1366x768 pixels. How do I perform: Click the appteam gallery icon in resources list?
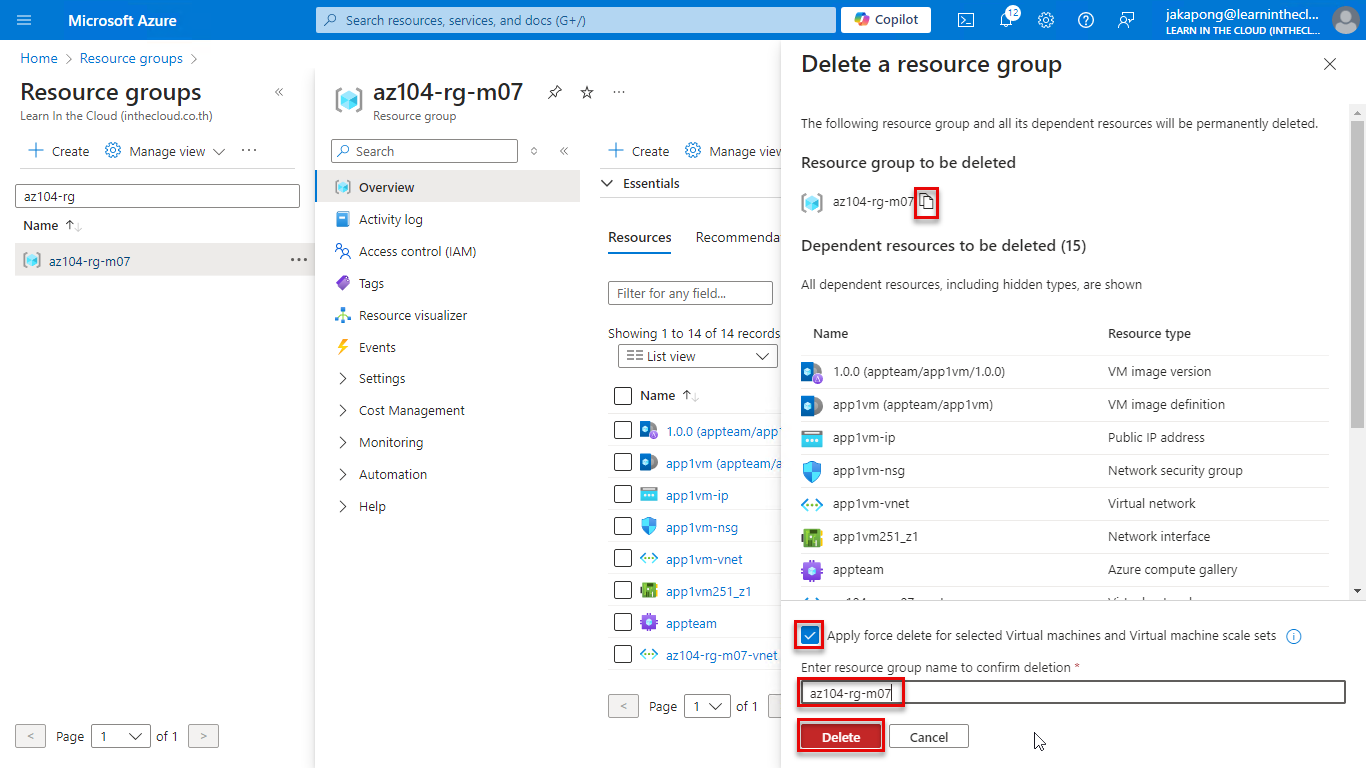pyautogui.click(x=649, y=623)
